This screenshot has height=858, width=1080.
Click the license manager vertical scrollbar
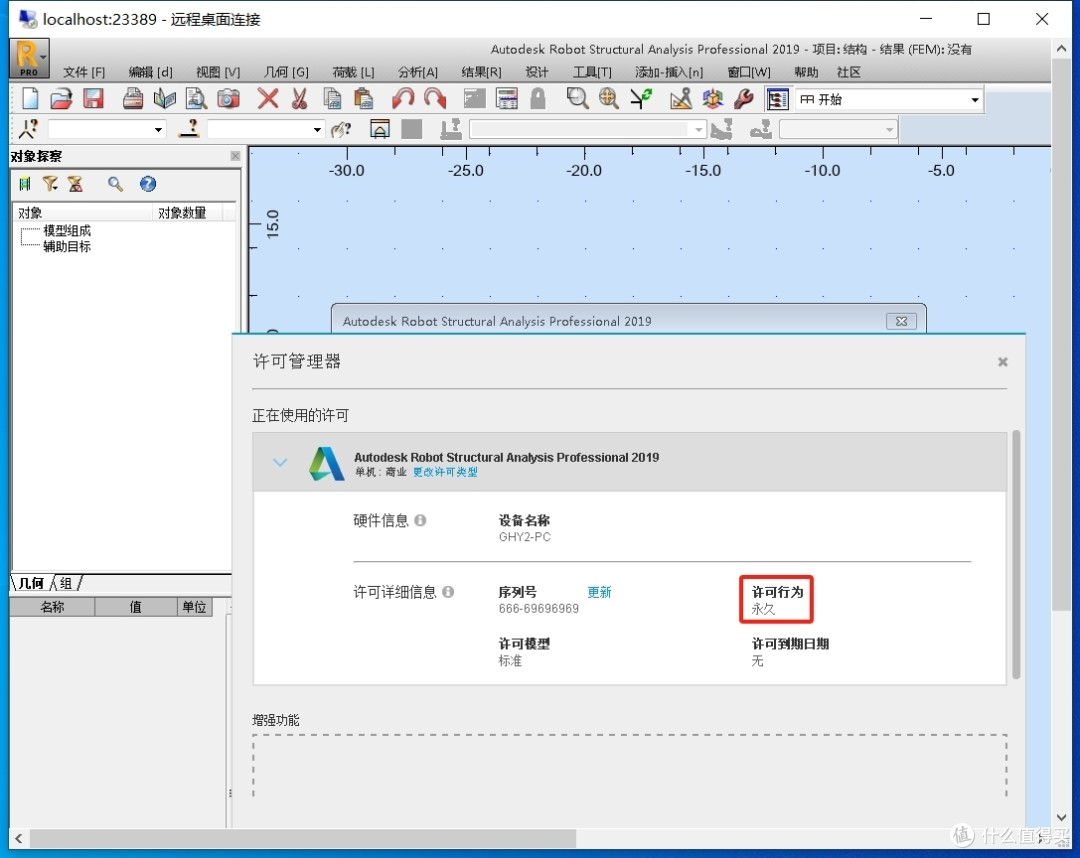click(x=1016, y=554)
